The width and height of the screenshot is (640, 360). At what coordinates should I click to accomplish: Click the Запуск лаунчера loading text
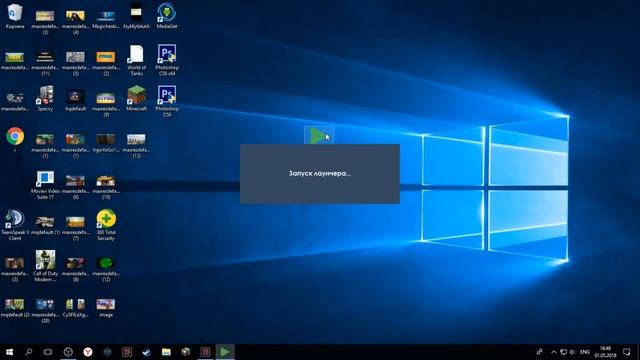point(320,173)
